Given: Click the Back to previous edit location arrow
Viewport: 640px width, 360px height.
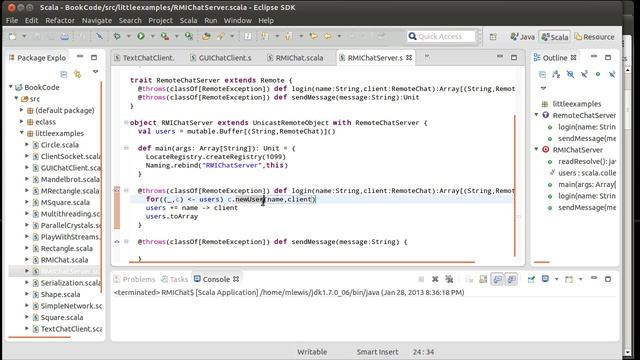Looking at the screenshot, I should (x=313, y=36).
